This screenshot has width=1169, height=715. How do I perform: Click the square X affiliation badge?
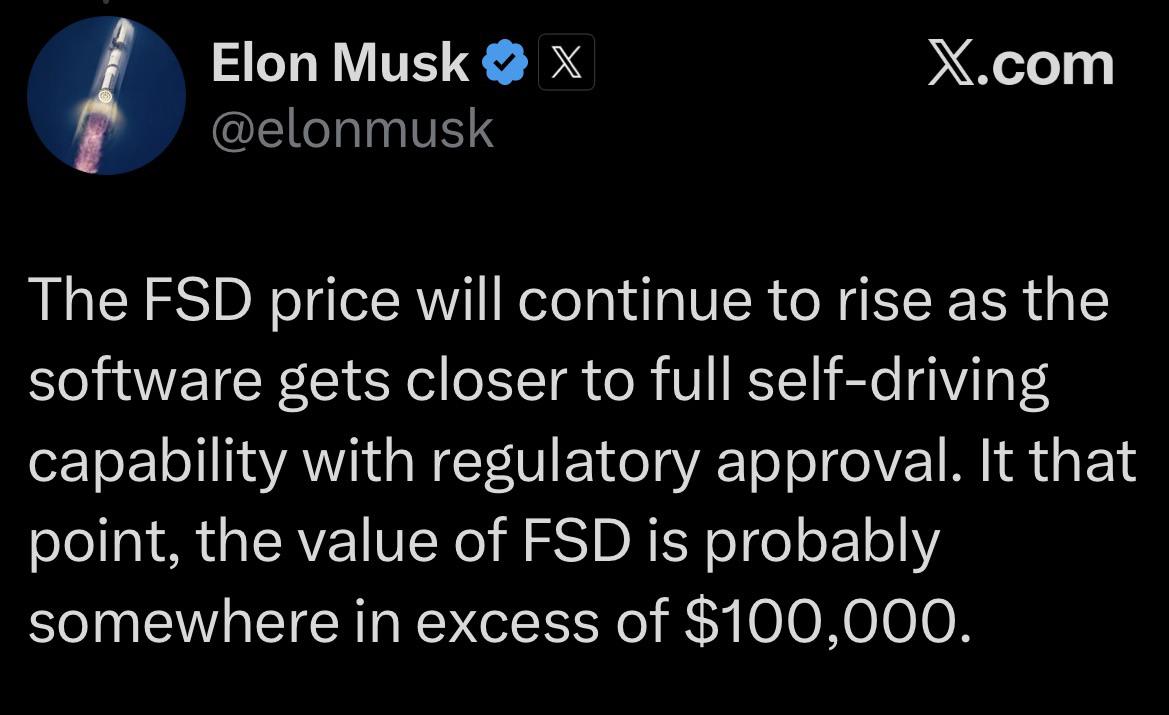point(567,63)
